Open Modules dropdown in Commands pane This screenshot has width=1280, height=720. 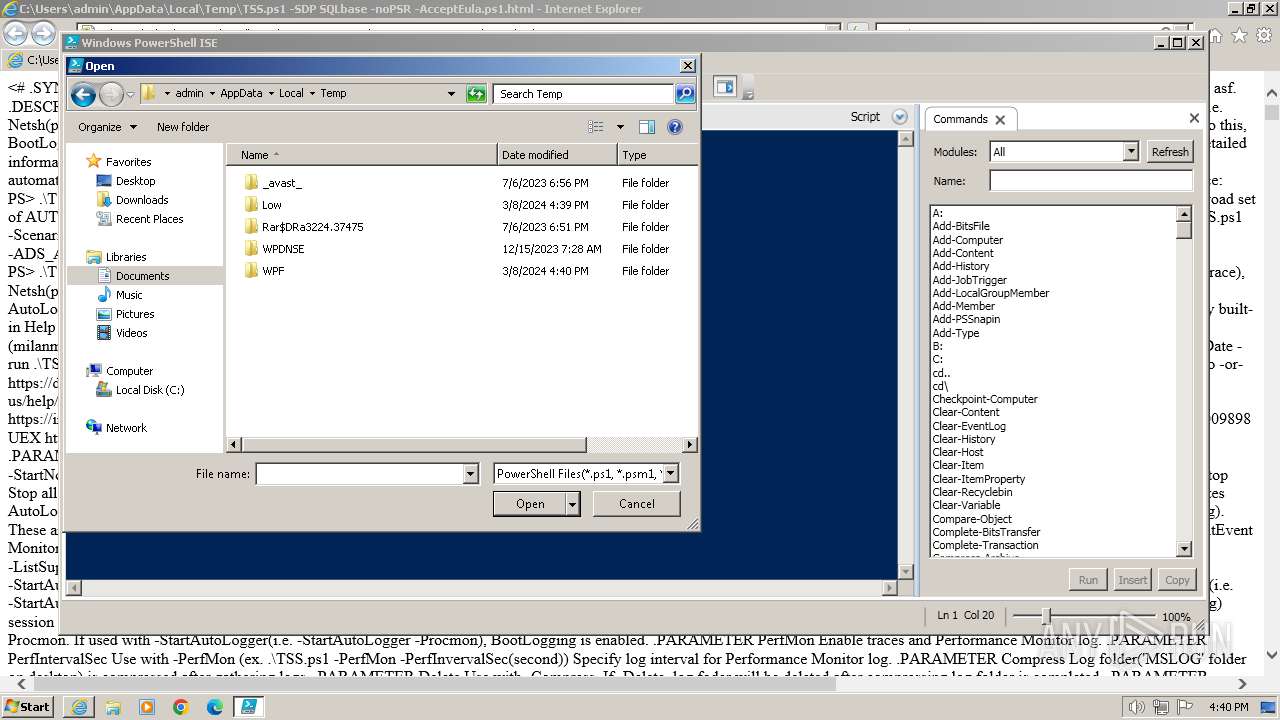click(x=1131, y=152)
